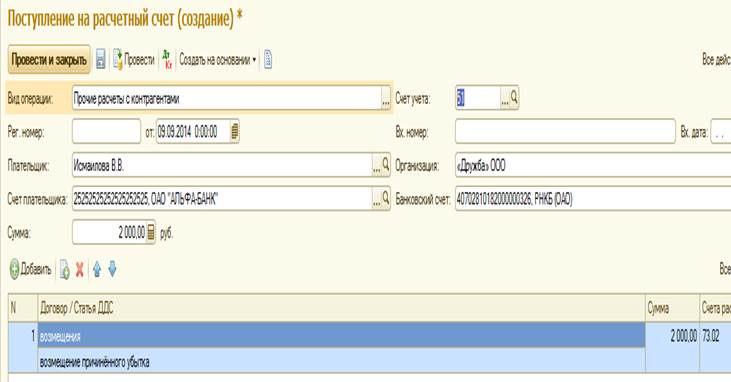The height and width of the screenshot is (382, 731).
Task: Click the "Добавить" button above the table
Action: [x=31, y=269]
